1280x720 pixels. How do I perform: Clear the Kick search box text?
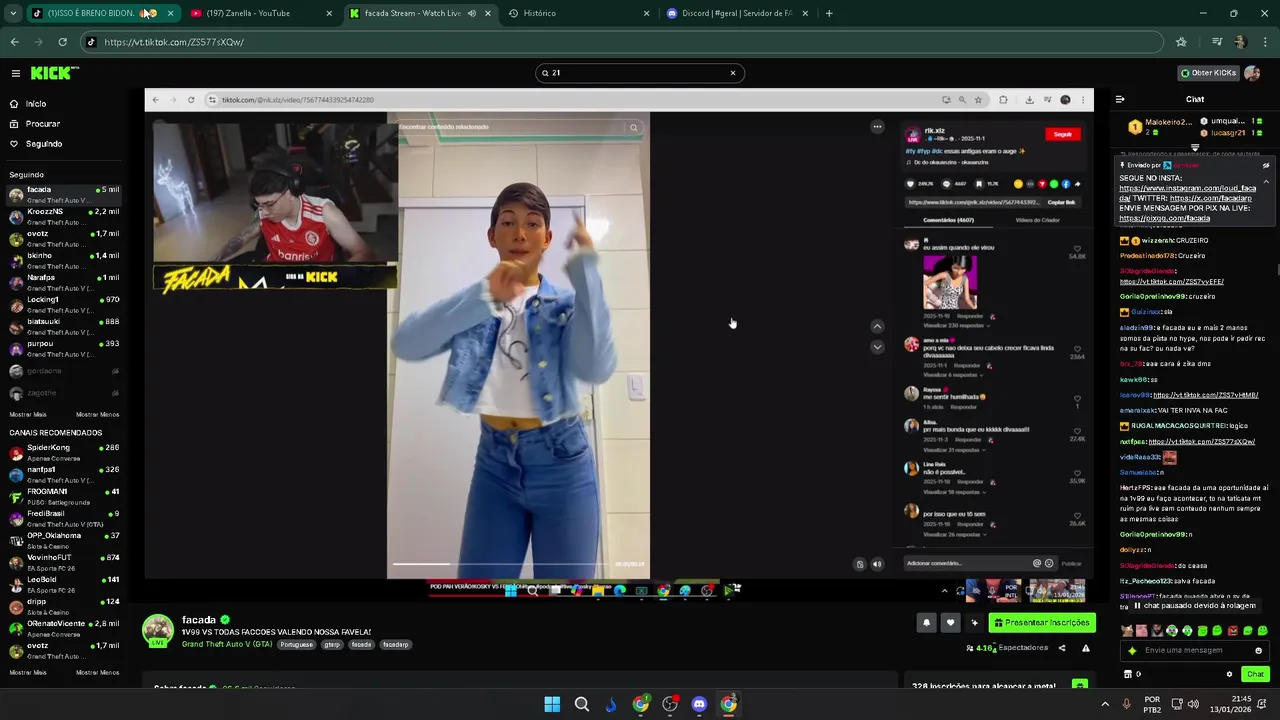[x=732, y=73]
